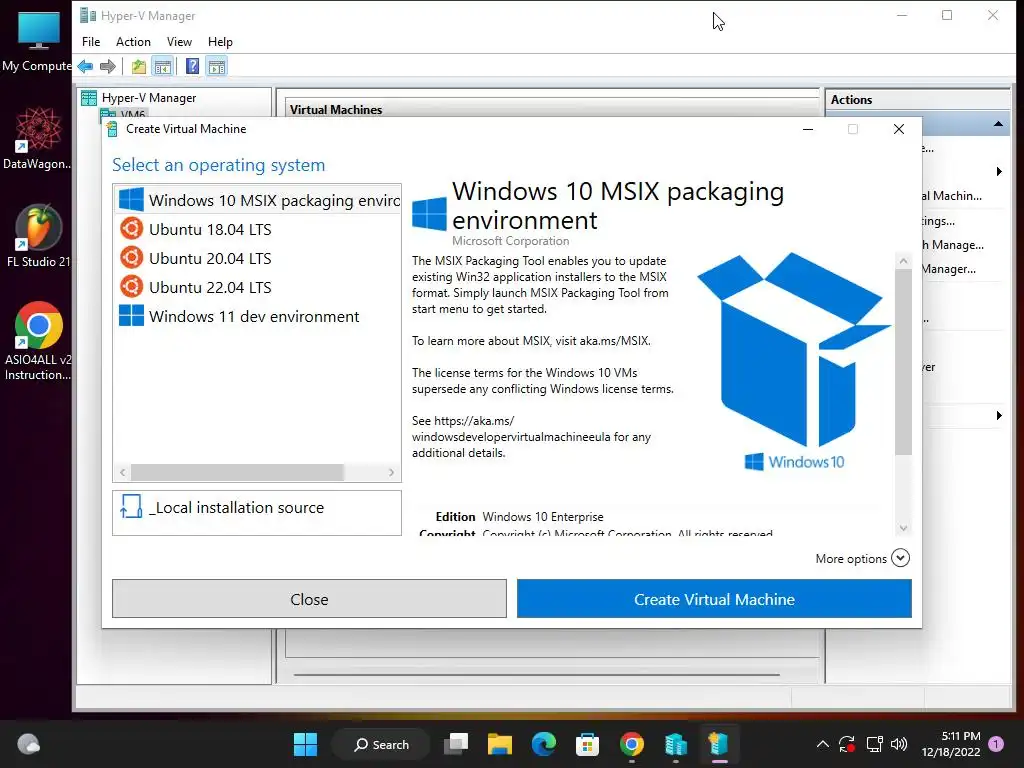The width and height of the screenshot is (1024, 768).
Task: Click the taskbar Search box
Action: click(381, 744)
